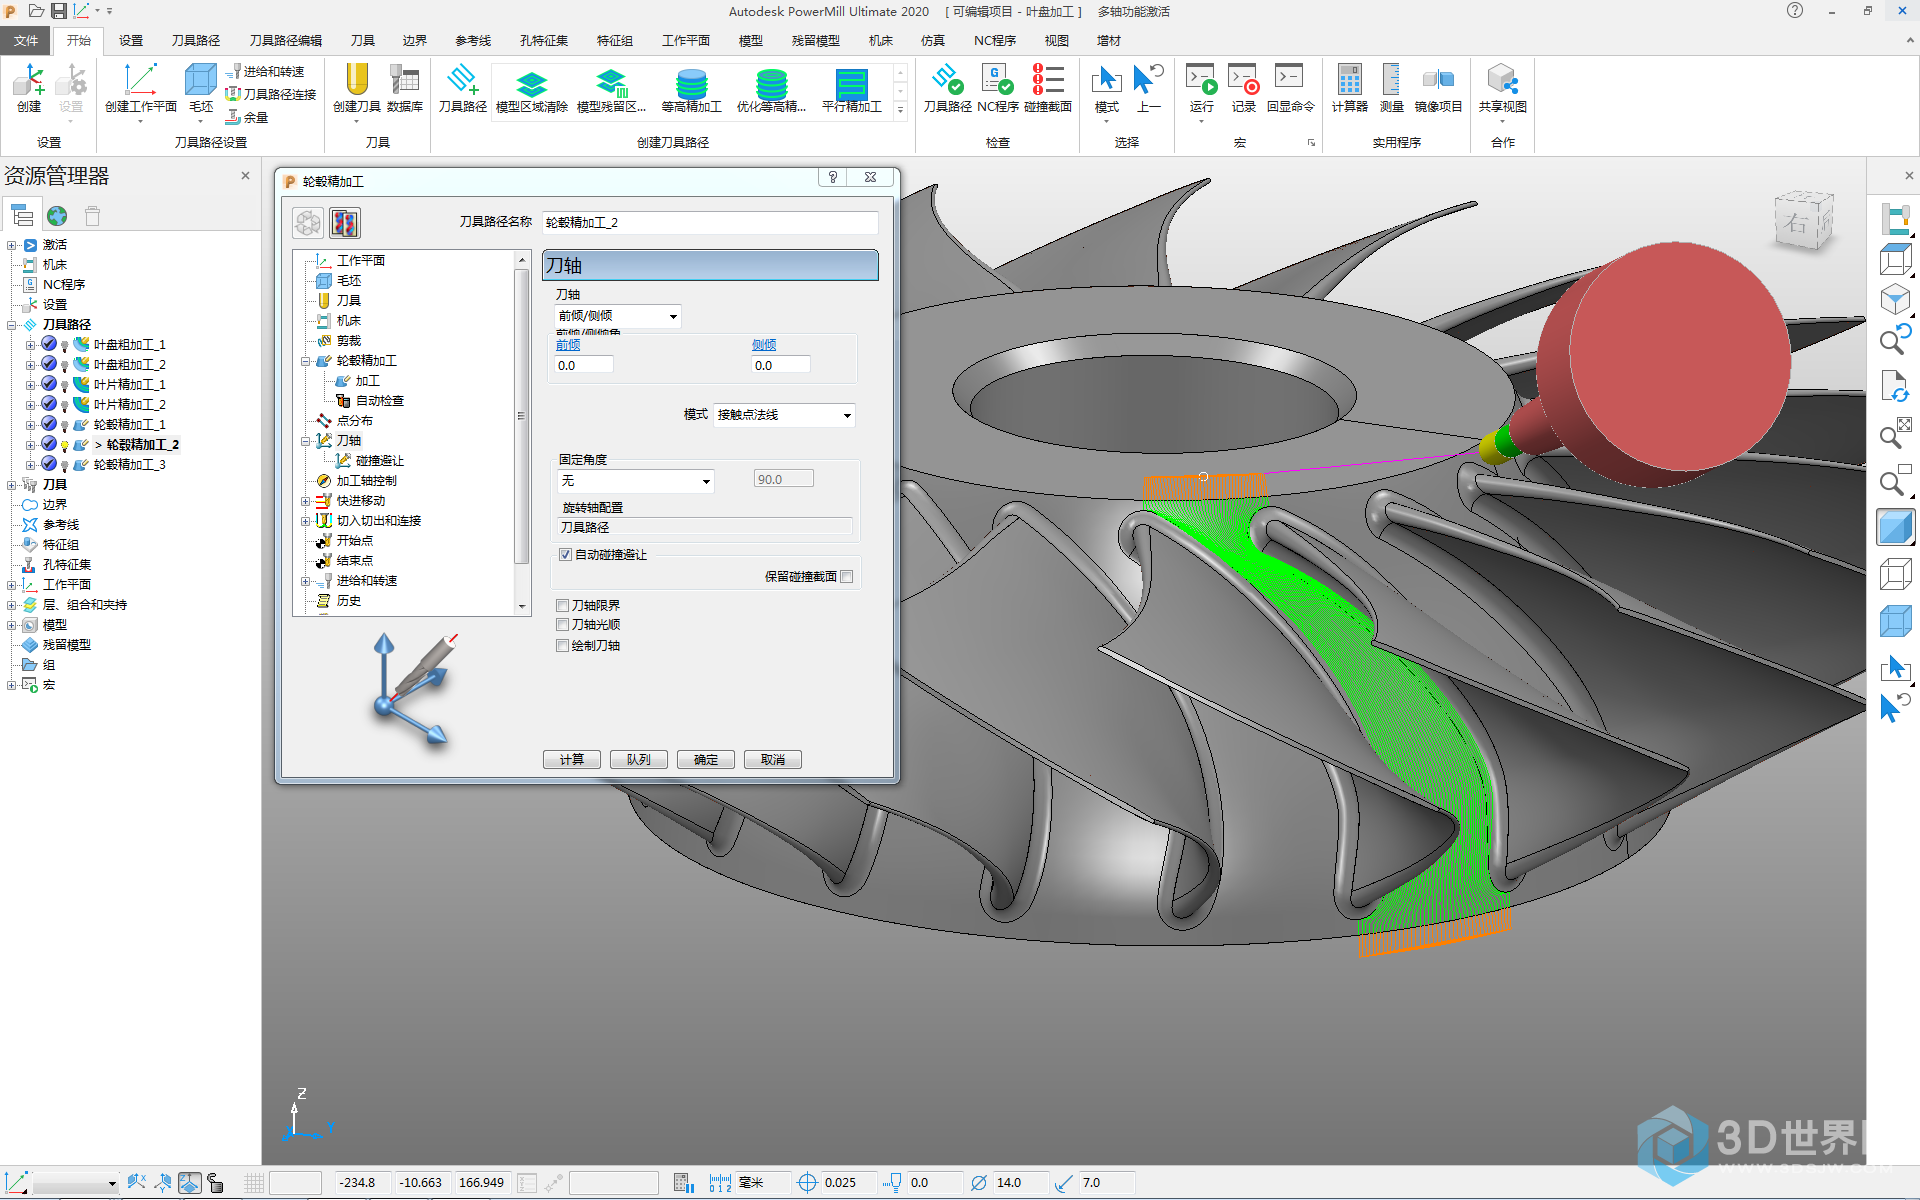This screenshot has width=1920, height=1200.
Task: Click the 创建工作平面 ribbon icon
Action: coord(140,88)
